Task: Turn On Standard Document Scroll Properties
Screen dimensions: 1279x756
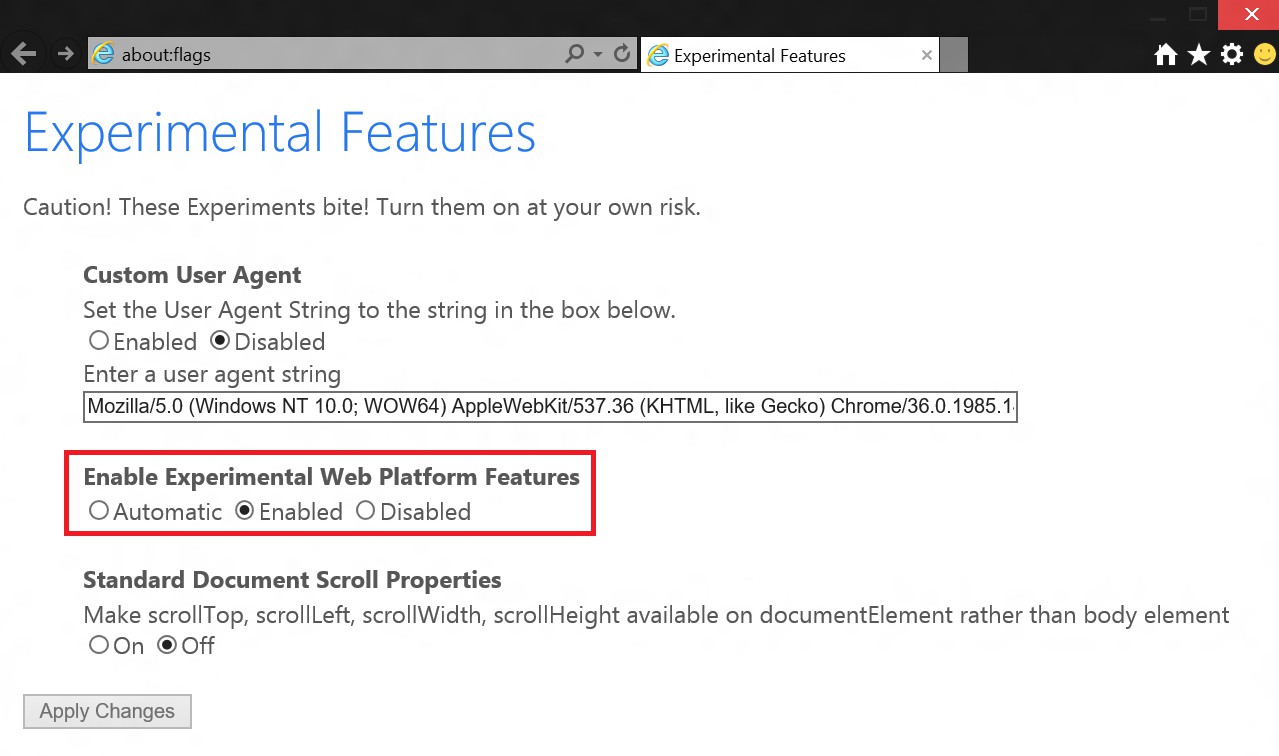Action: [x=99, y=645]
